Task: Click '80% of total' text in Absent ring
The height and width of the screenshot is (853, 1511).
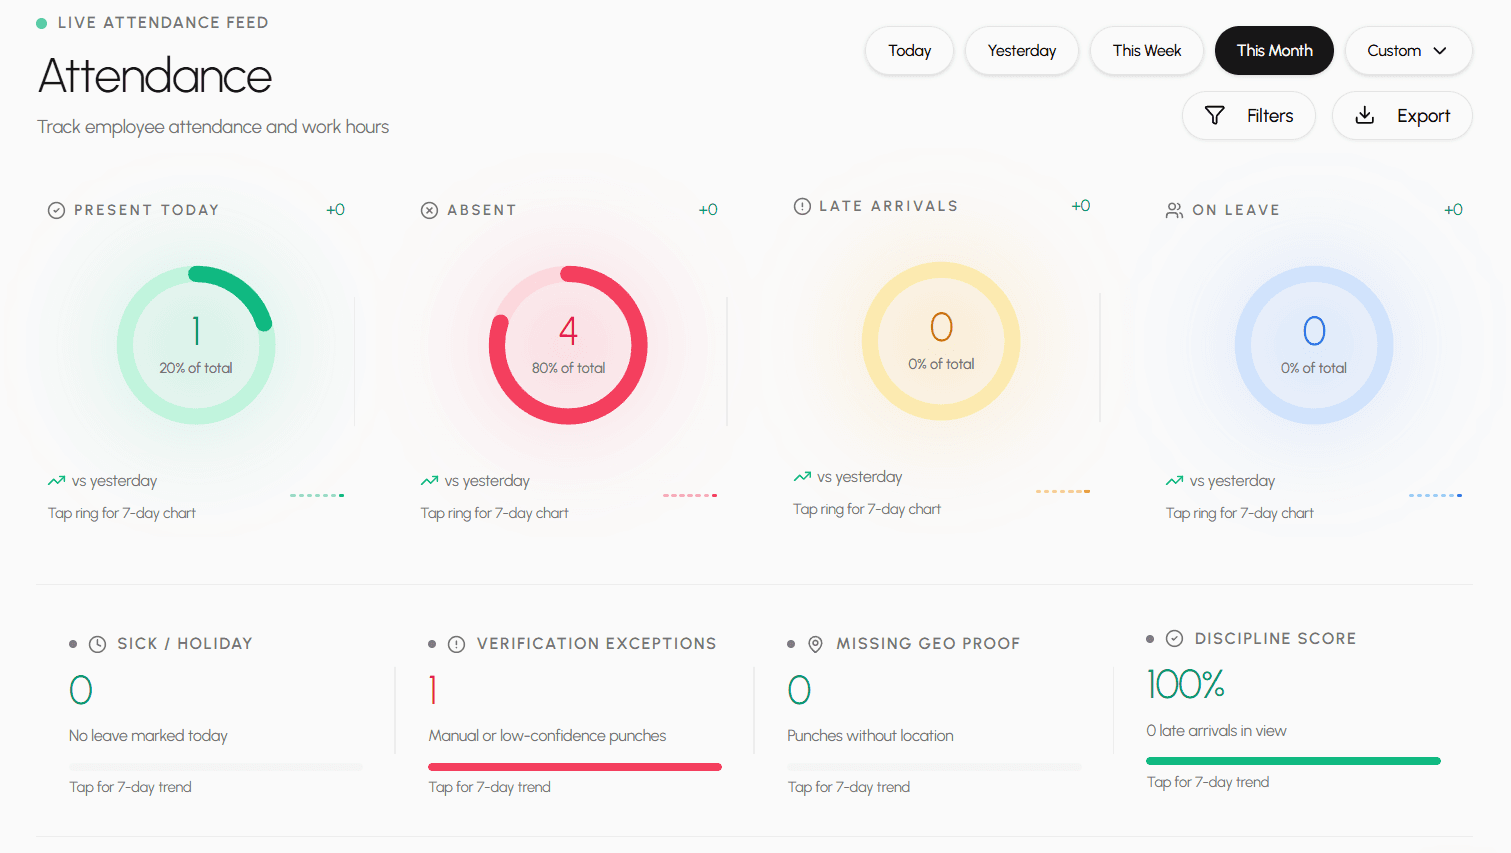Action: coord(568,368)
